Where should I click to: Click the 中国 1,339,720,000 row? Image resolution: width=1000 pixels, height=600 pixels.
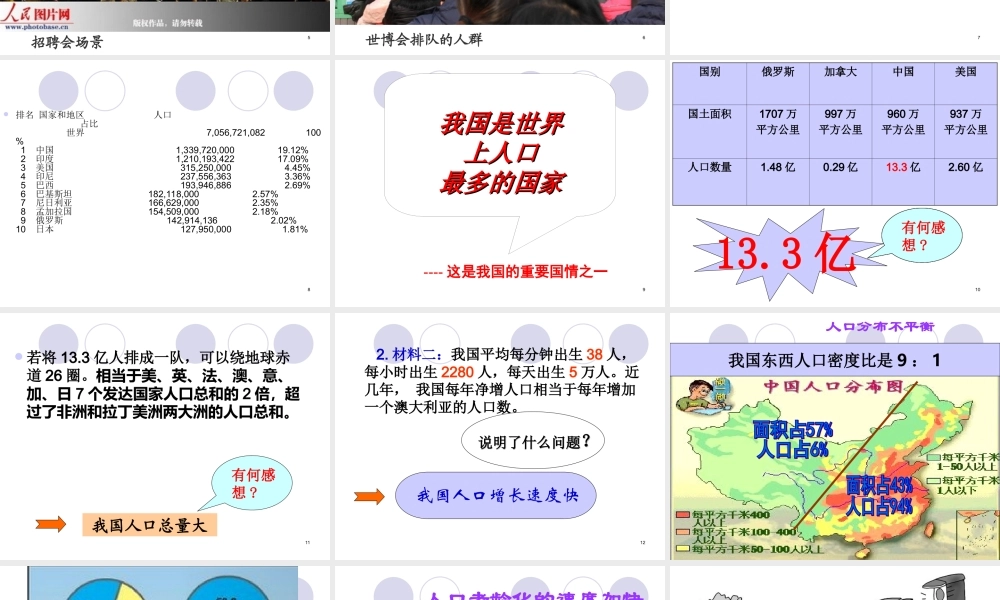(165, 150)
